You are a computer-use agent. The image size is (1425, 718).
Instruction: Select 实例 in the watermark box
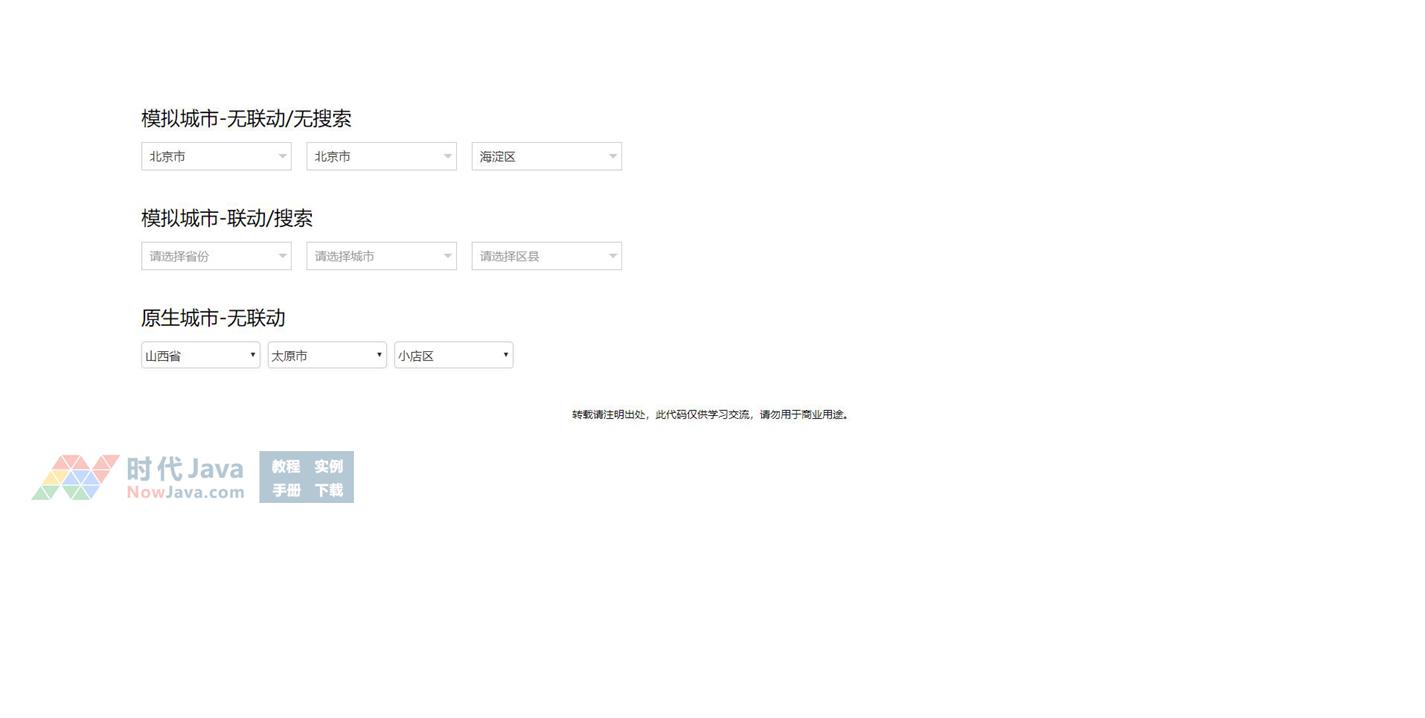[x=328, y=466]
